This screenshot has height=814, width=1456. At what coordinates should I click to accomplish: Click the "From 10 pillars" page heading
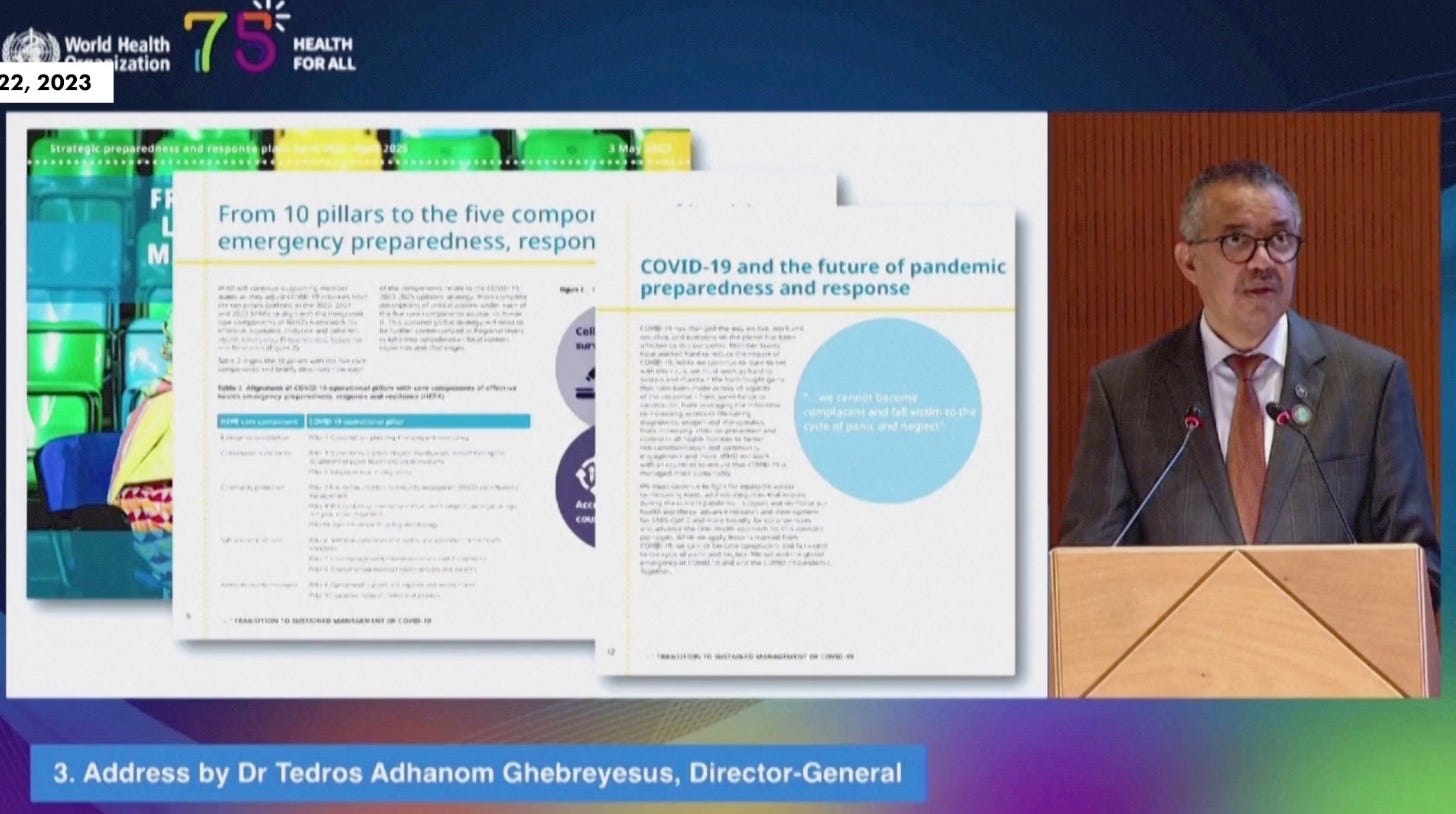(405, 228)
